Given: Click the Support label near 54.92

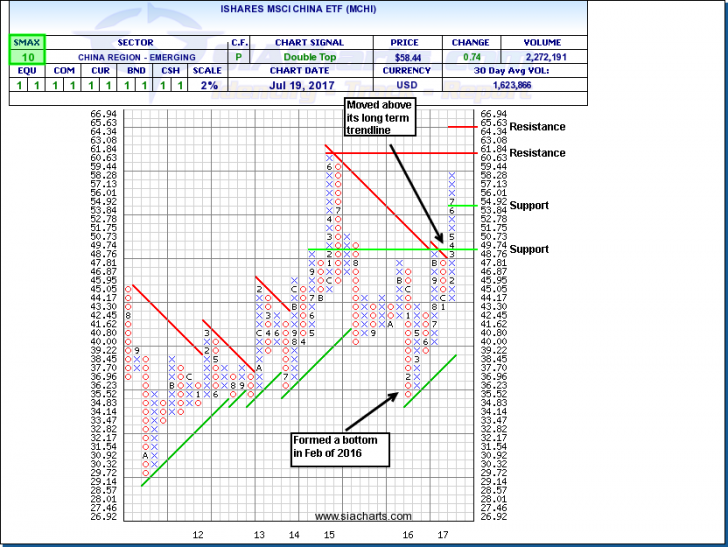Looking at the screenshot, I should (529, 205).
